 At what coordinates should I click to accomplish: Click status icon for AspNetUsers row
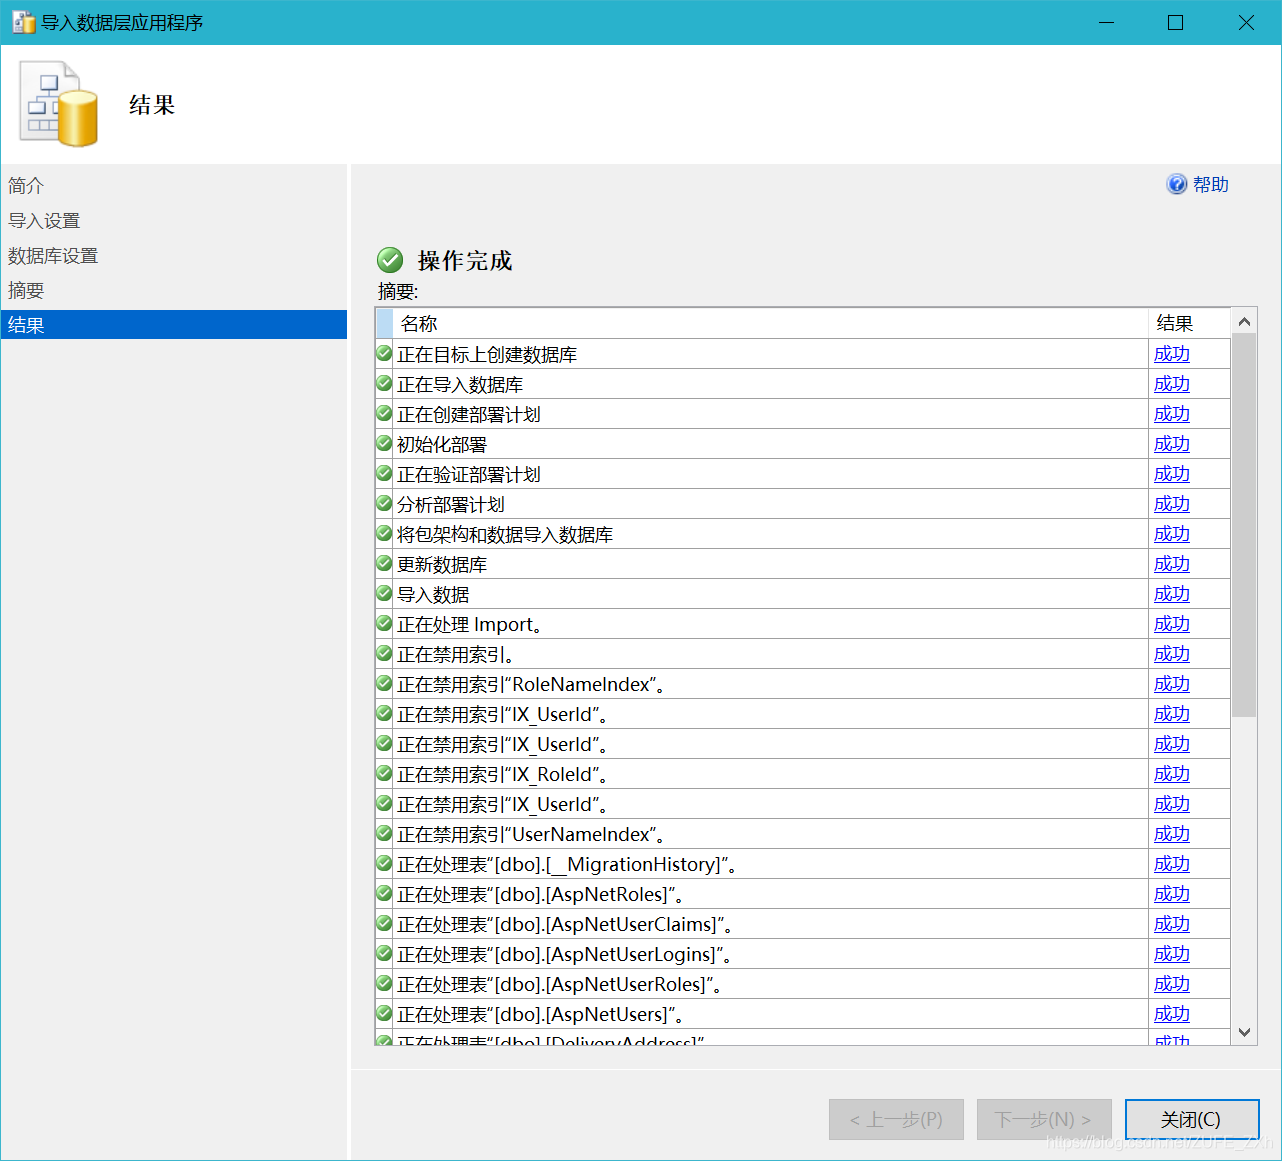[x=384, y=1013]
